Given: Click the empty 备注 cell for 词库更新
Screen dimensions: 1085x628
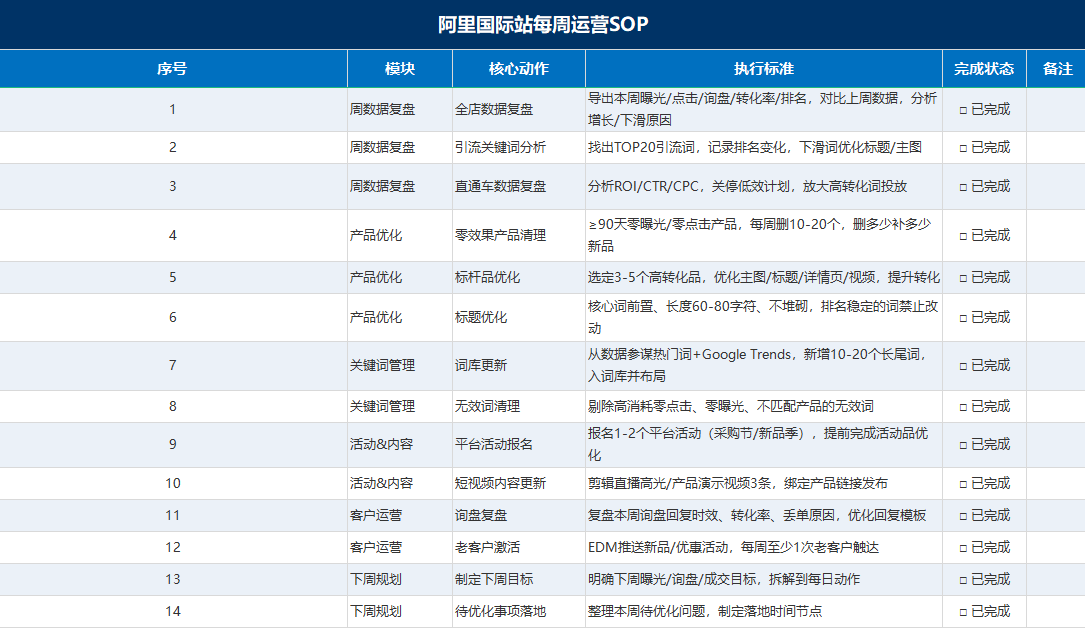Looking at the screenshot, I should [1056, 365].
